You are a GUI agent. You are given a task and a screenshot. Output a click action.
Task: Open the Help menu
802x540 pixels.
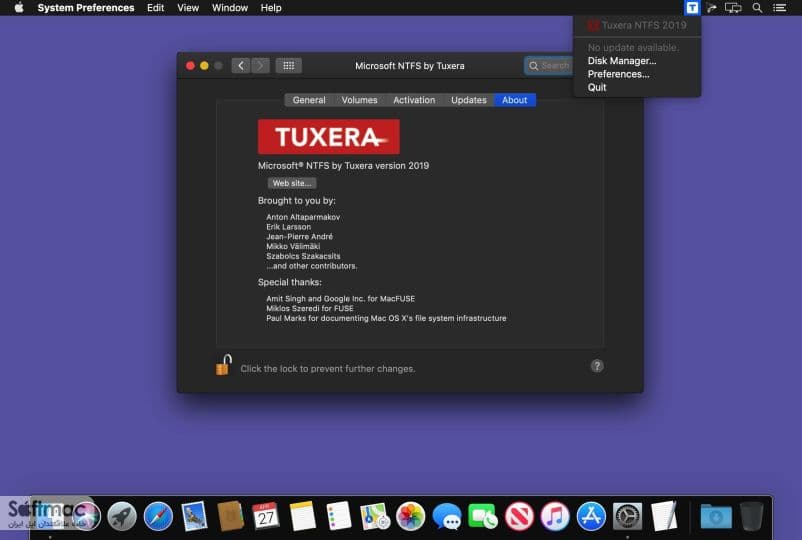271,8
